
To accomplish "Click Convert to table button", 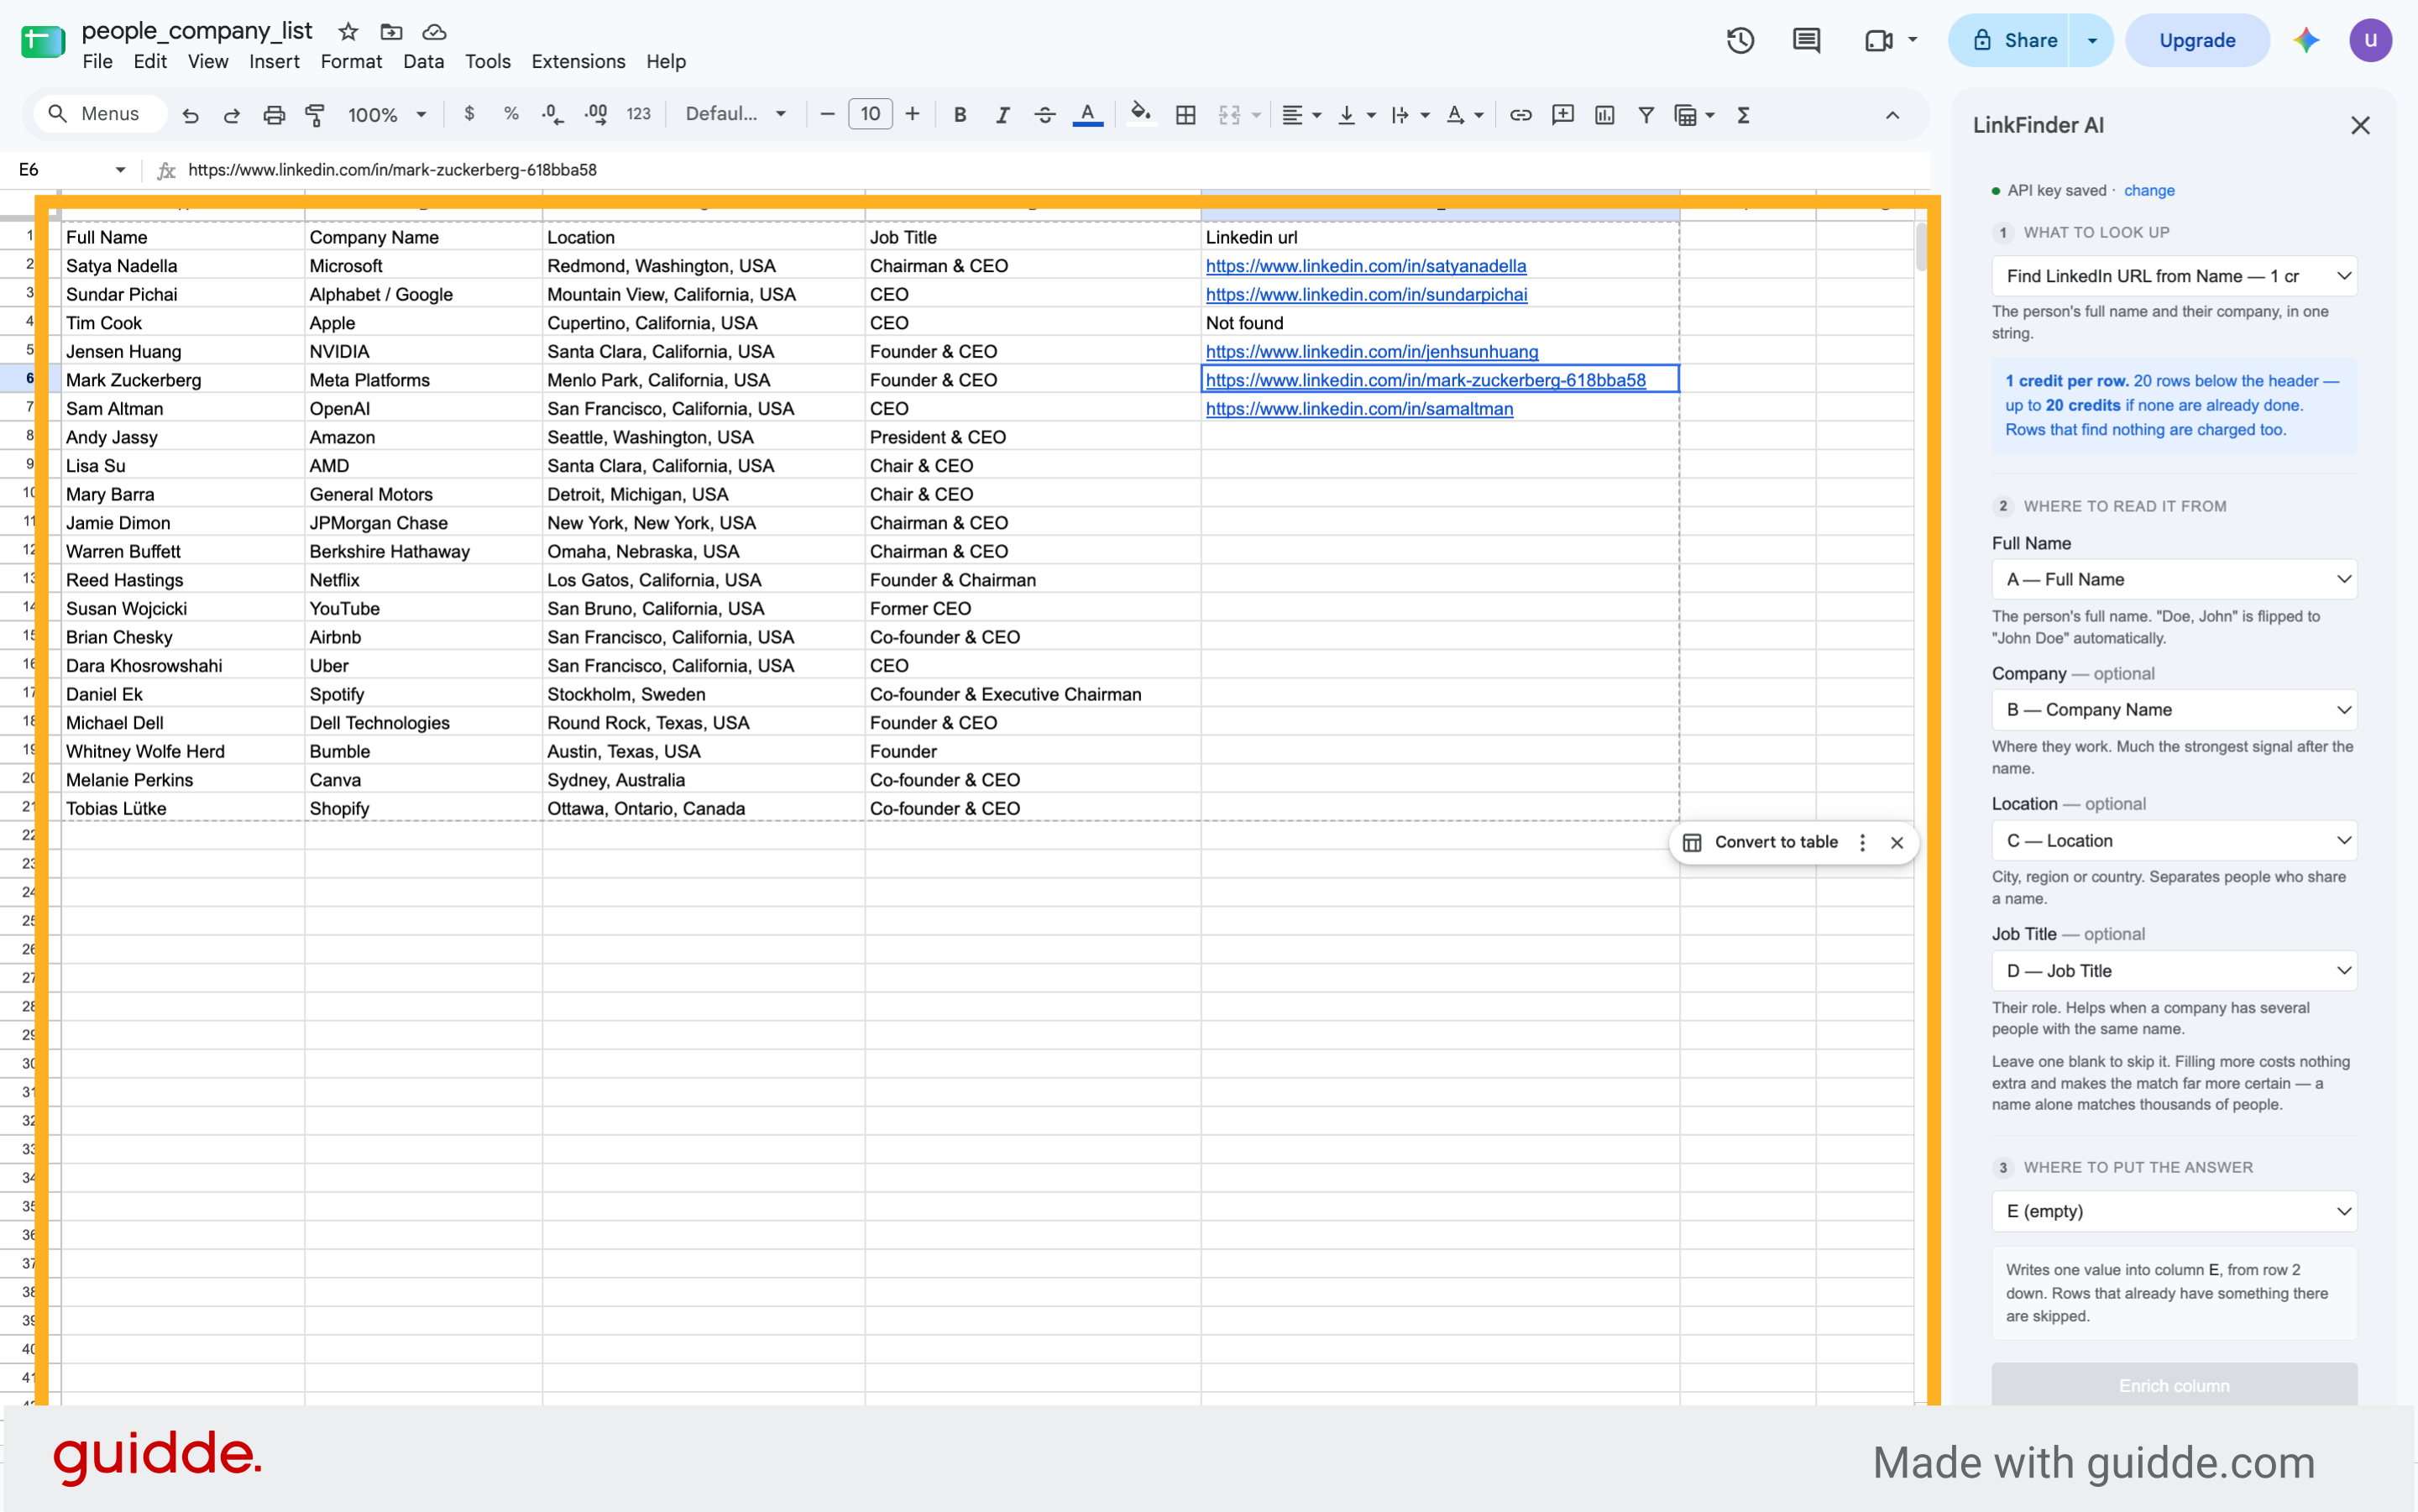I will pyautogui.click(x=1761, y=843).
